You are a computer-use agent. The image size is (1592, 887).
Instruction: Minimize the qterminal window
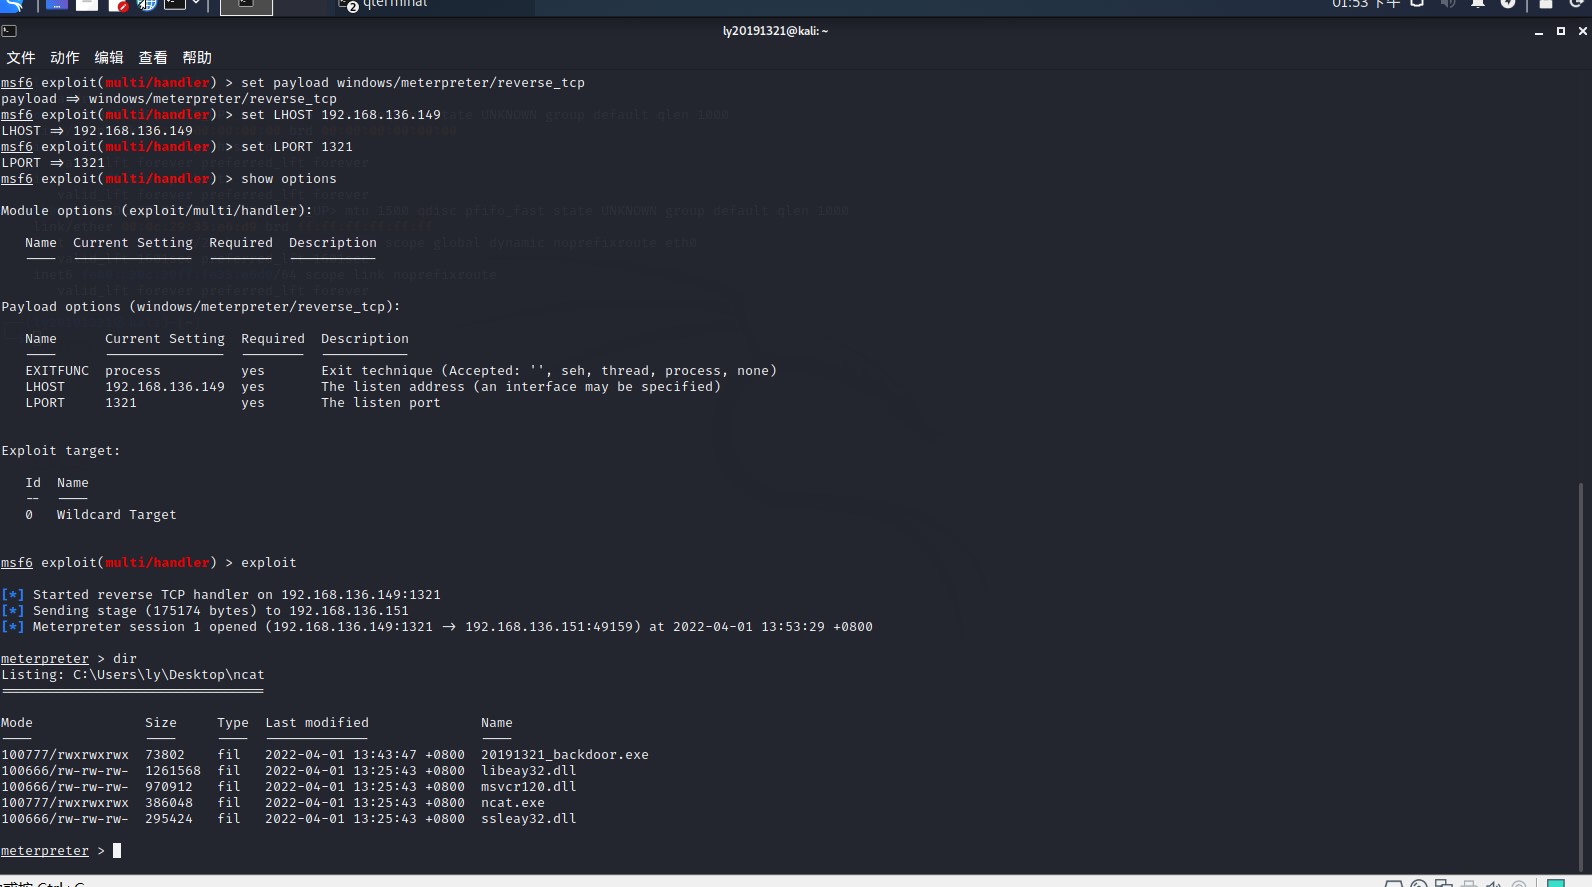click(1539, 32)
